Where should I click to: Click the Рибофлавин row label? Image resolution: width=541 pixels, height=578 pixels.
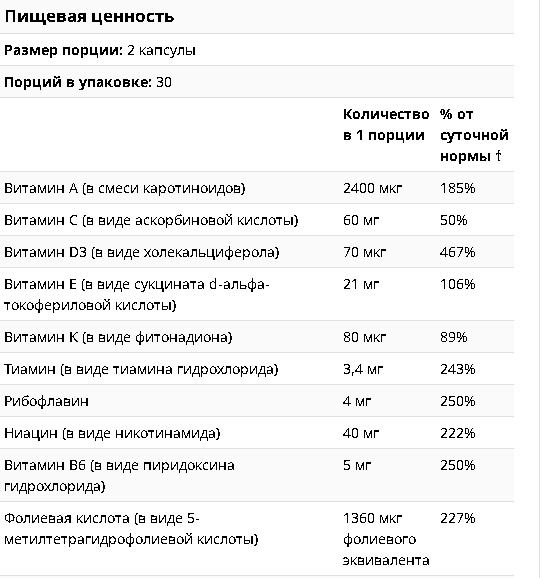[x=46, y=401]
